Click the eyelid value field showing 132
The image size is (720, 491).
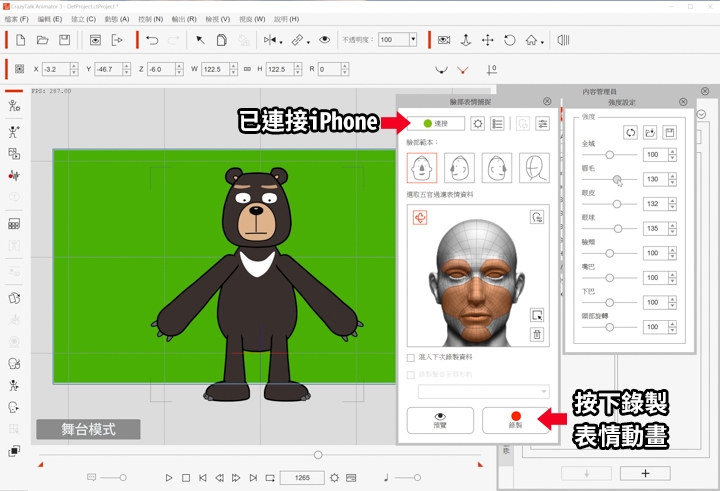click(x=655, y=204)
